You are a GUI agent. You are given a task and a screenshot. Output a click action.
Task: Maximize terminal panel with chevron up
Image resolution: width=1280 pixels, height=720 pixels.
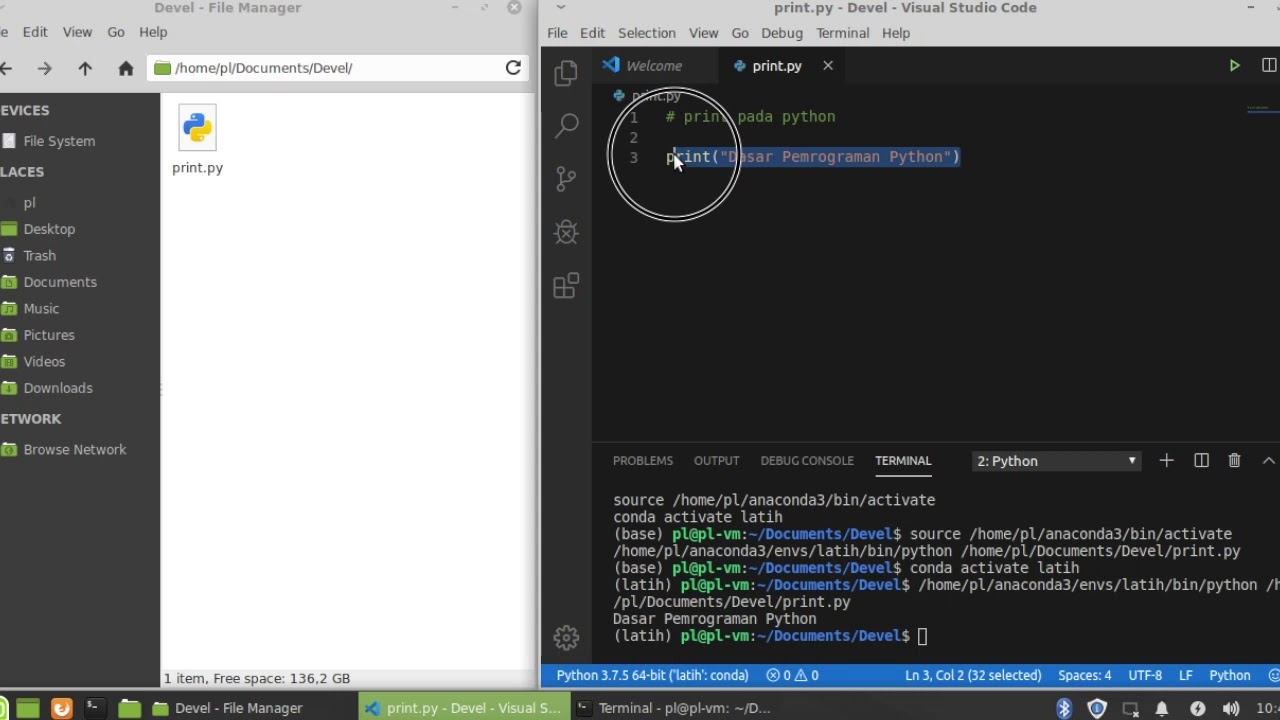tap(1268, 460)
